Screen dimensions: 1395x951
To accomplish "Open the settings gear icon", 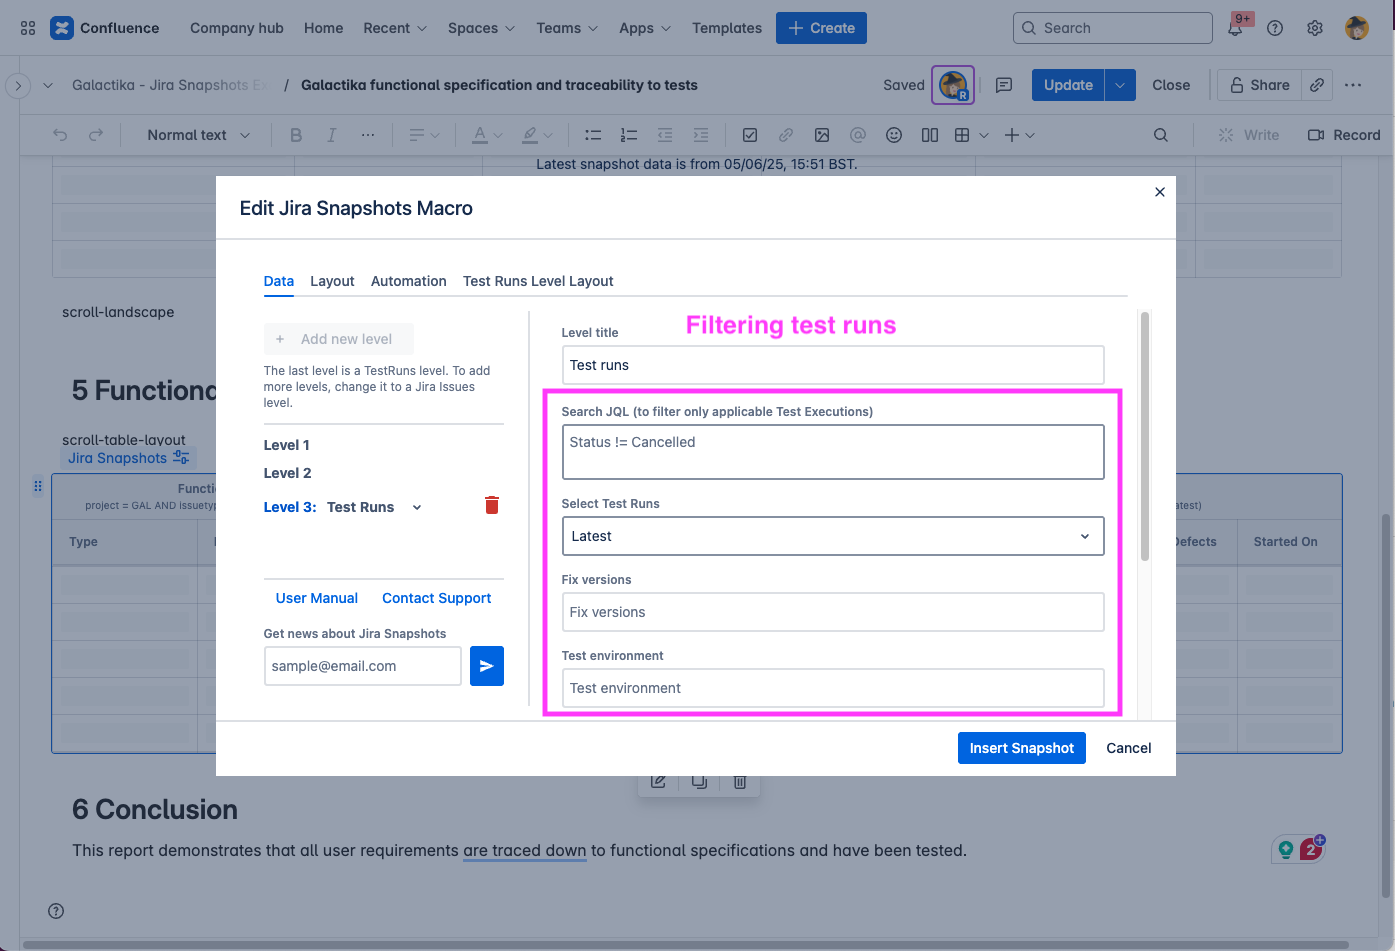I will click(1315, 28).
